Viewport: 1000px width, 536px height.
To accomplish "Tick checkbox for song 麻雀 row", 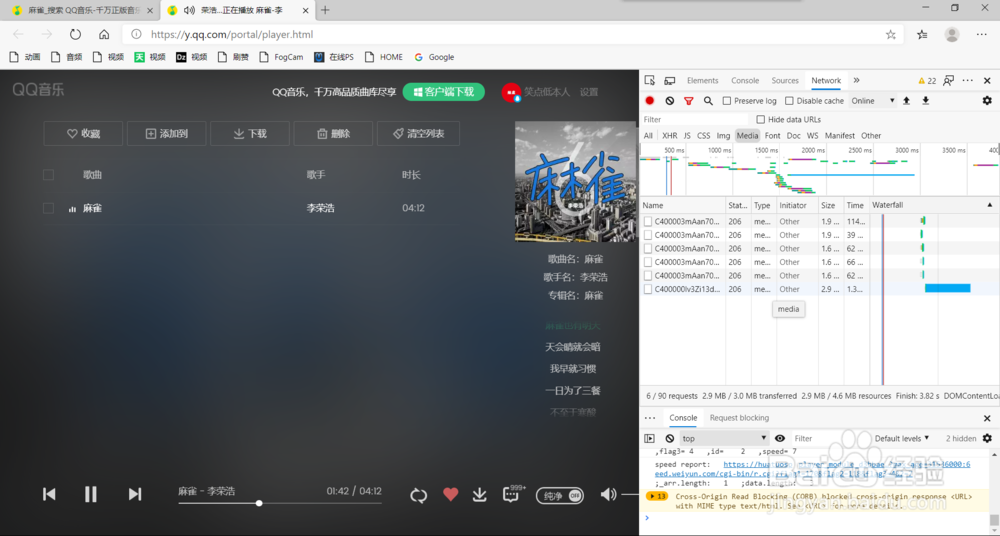I will pyautogui.click(x=48, y=208).
